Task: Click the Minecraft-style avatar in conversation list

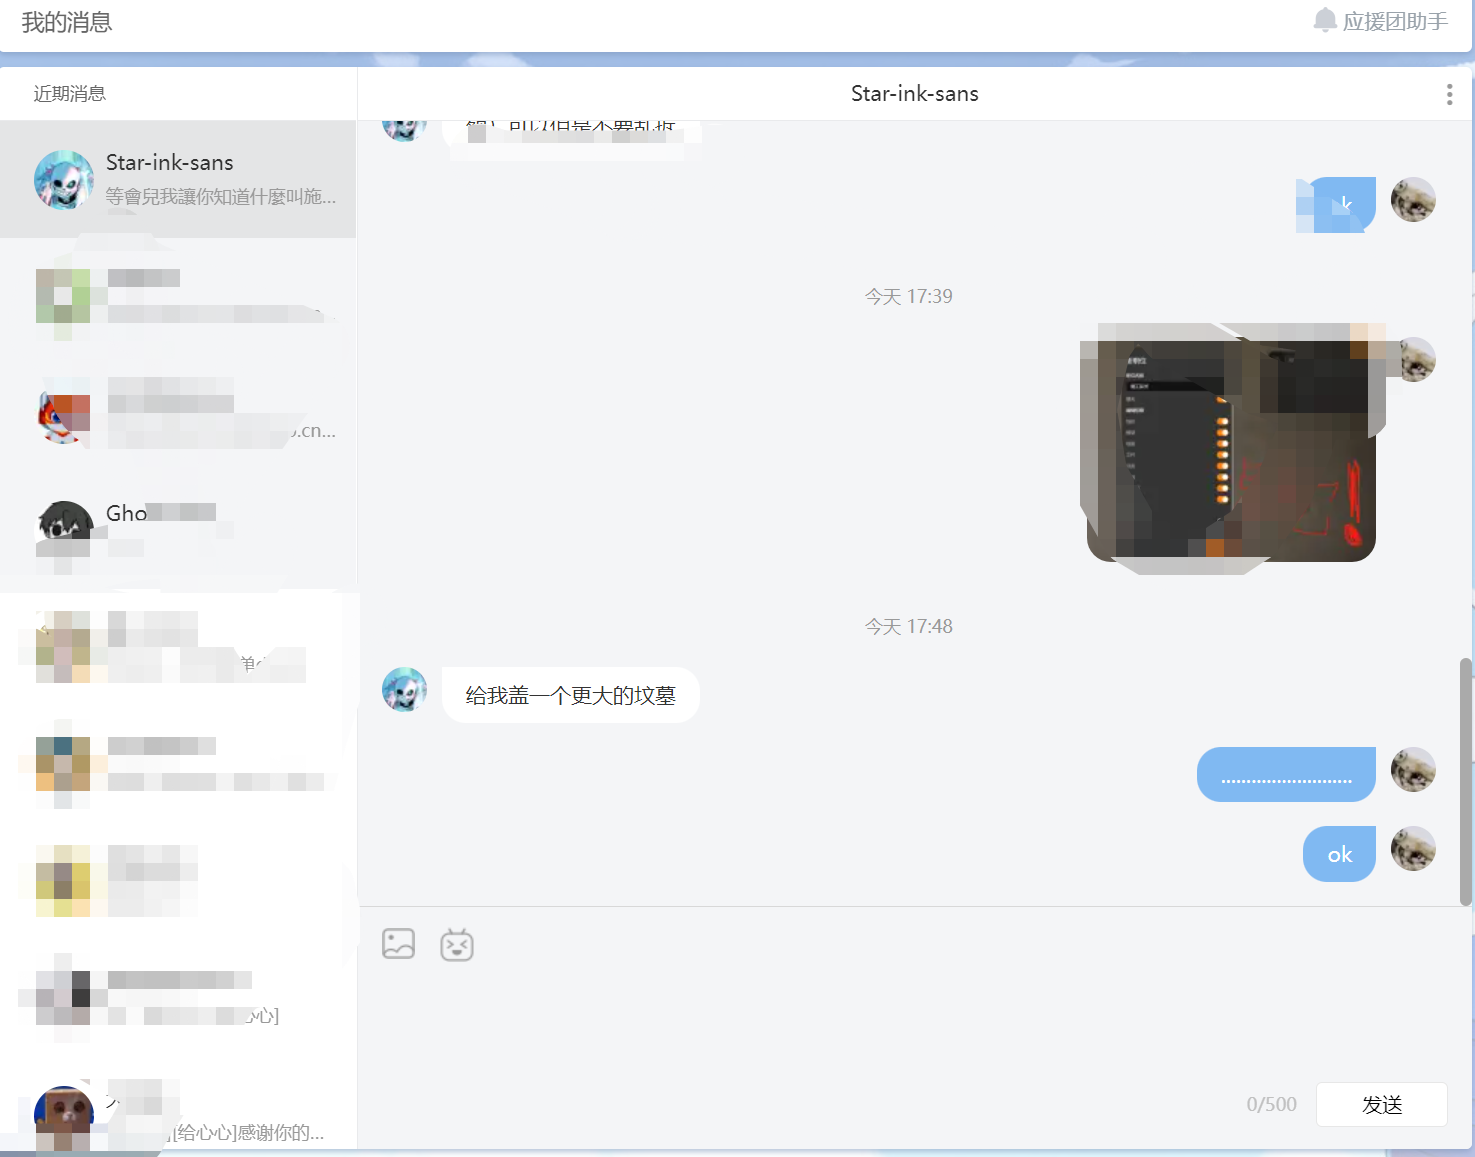Action: tap(64, 1116)
